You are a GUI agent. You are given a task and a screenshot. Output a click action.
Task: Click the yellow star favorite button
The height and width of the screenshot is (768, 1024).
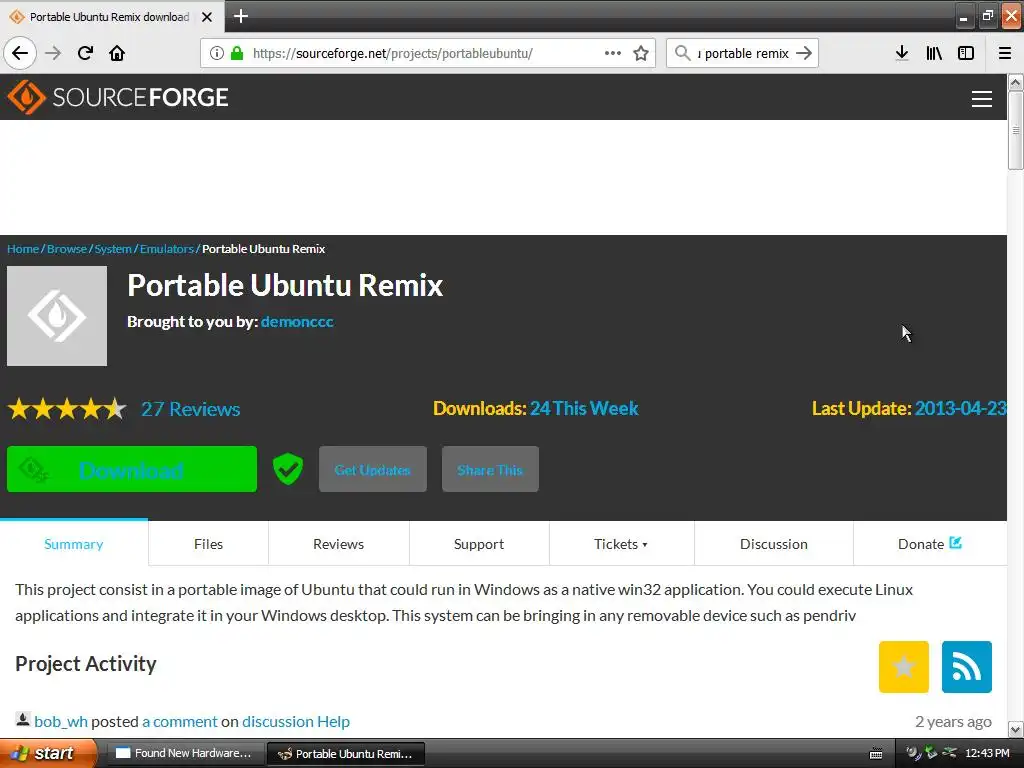[904, 667]
